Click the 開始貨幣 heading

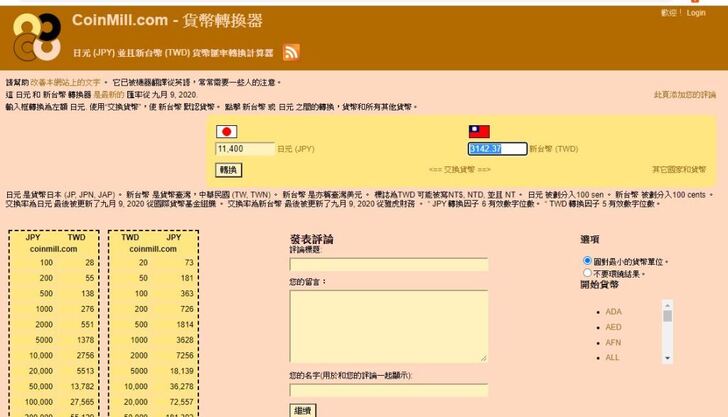pos(599,285)
